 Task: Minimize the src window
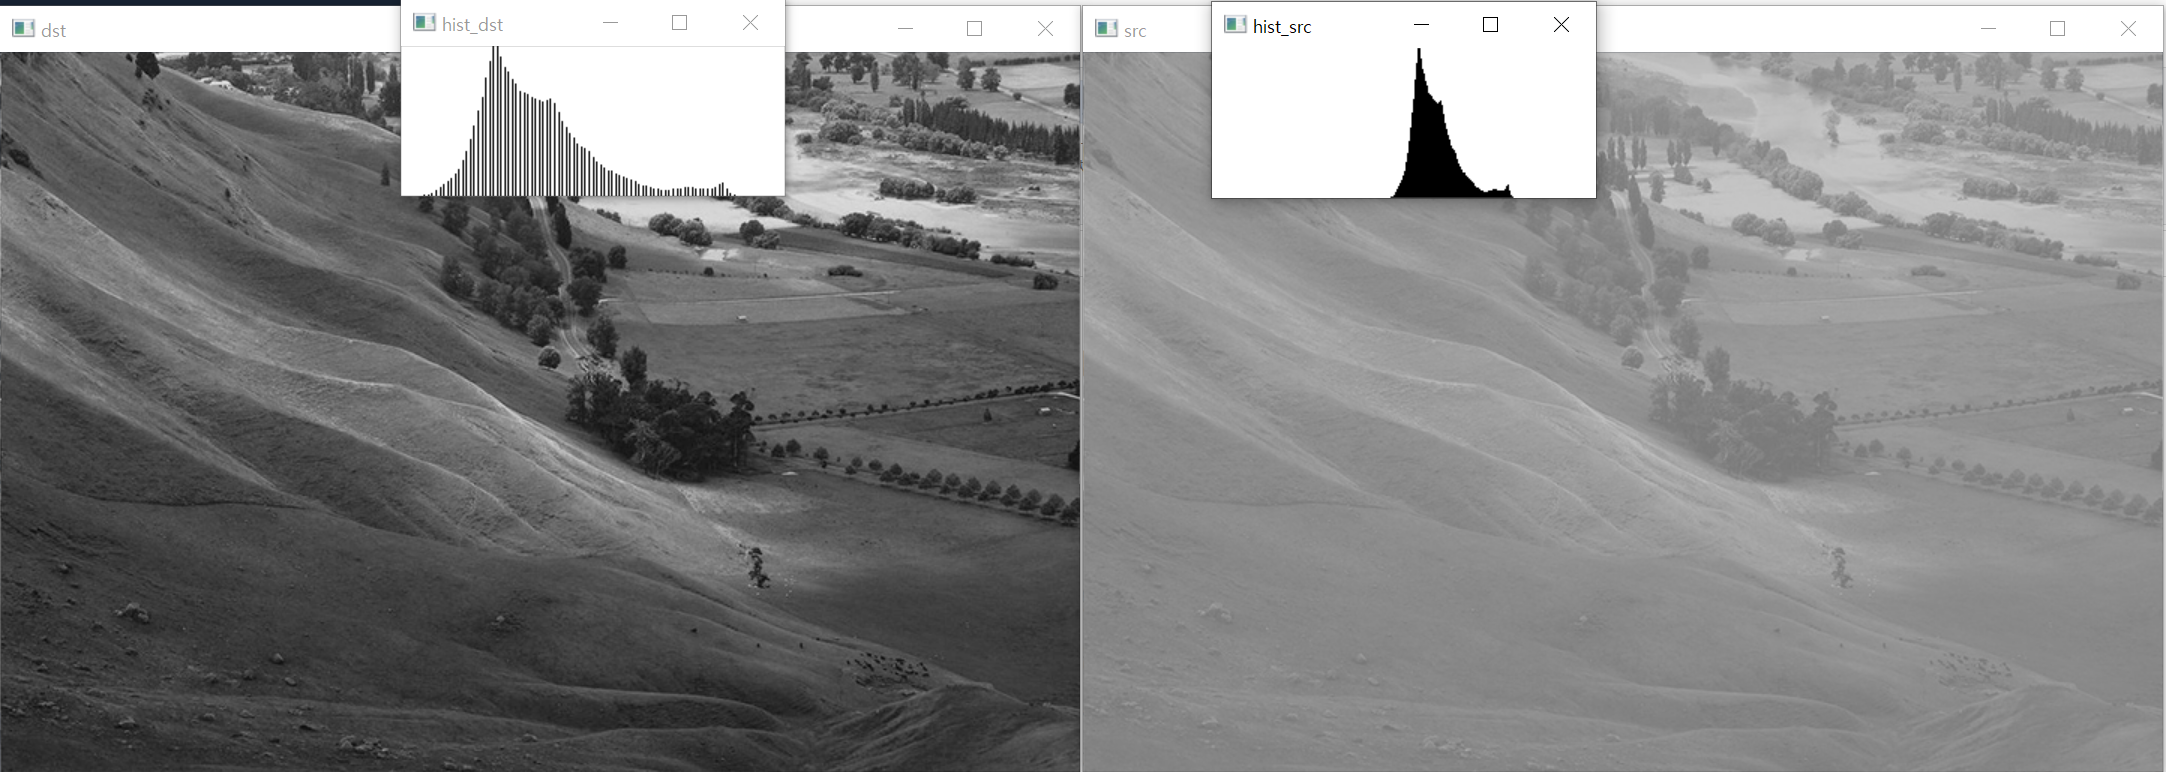1989,29
